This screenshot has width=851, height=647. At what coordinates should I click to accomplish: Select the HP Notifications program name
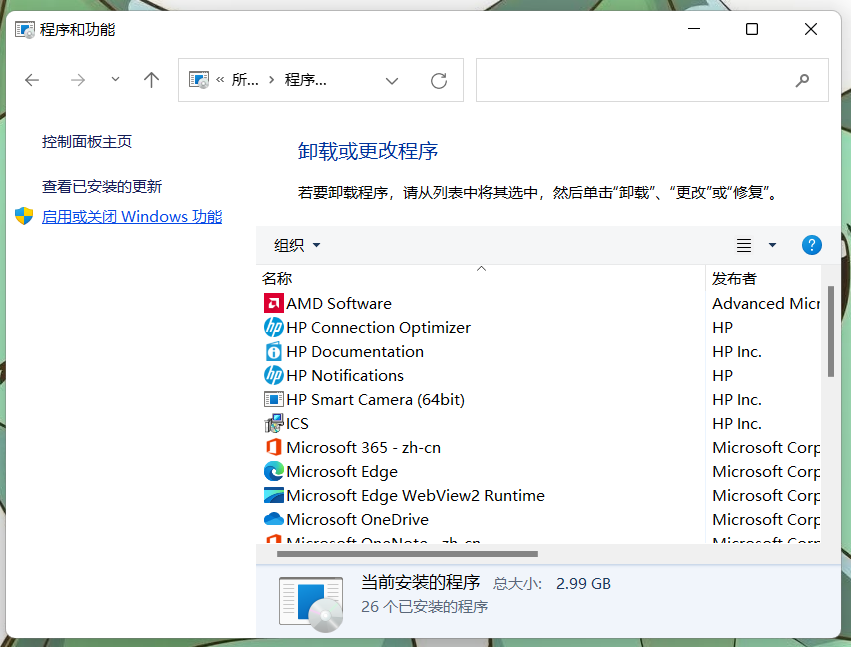pos(345,375)
